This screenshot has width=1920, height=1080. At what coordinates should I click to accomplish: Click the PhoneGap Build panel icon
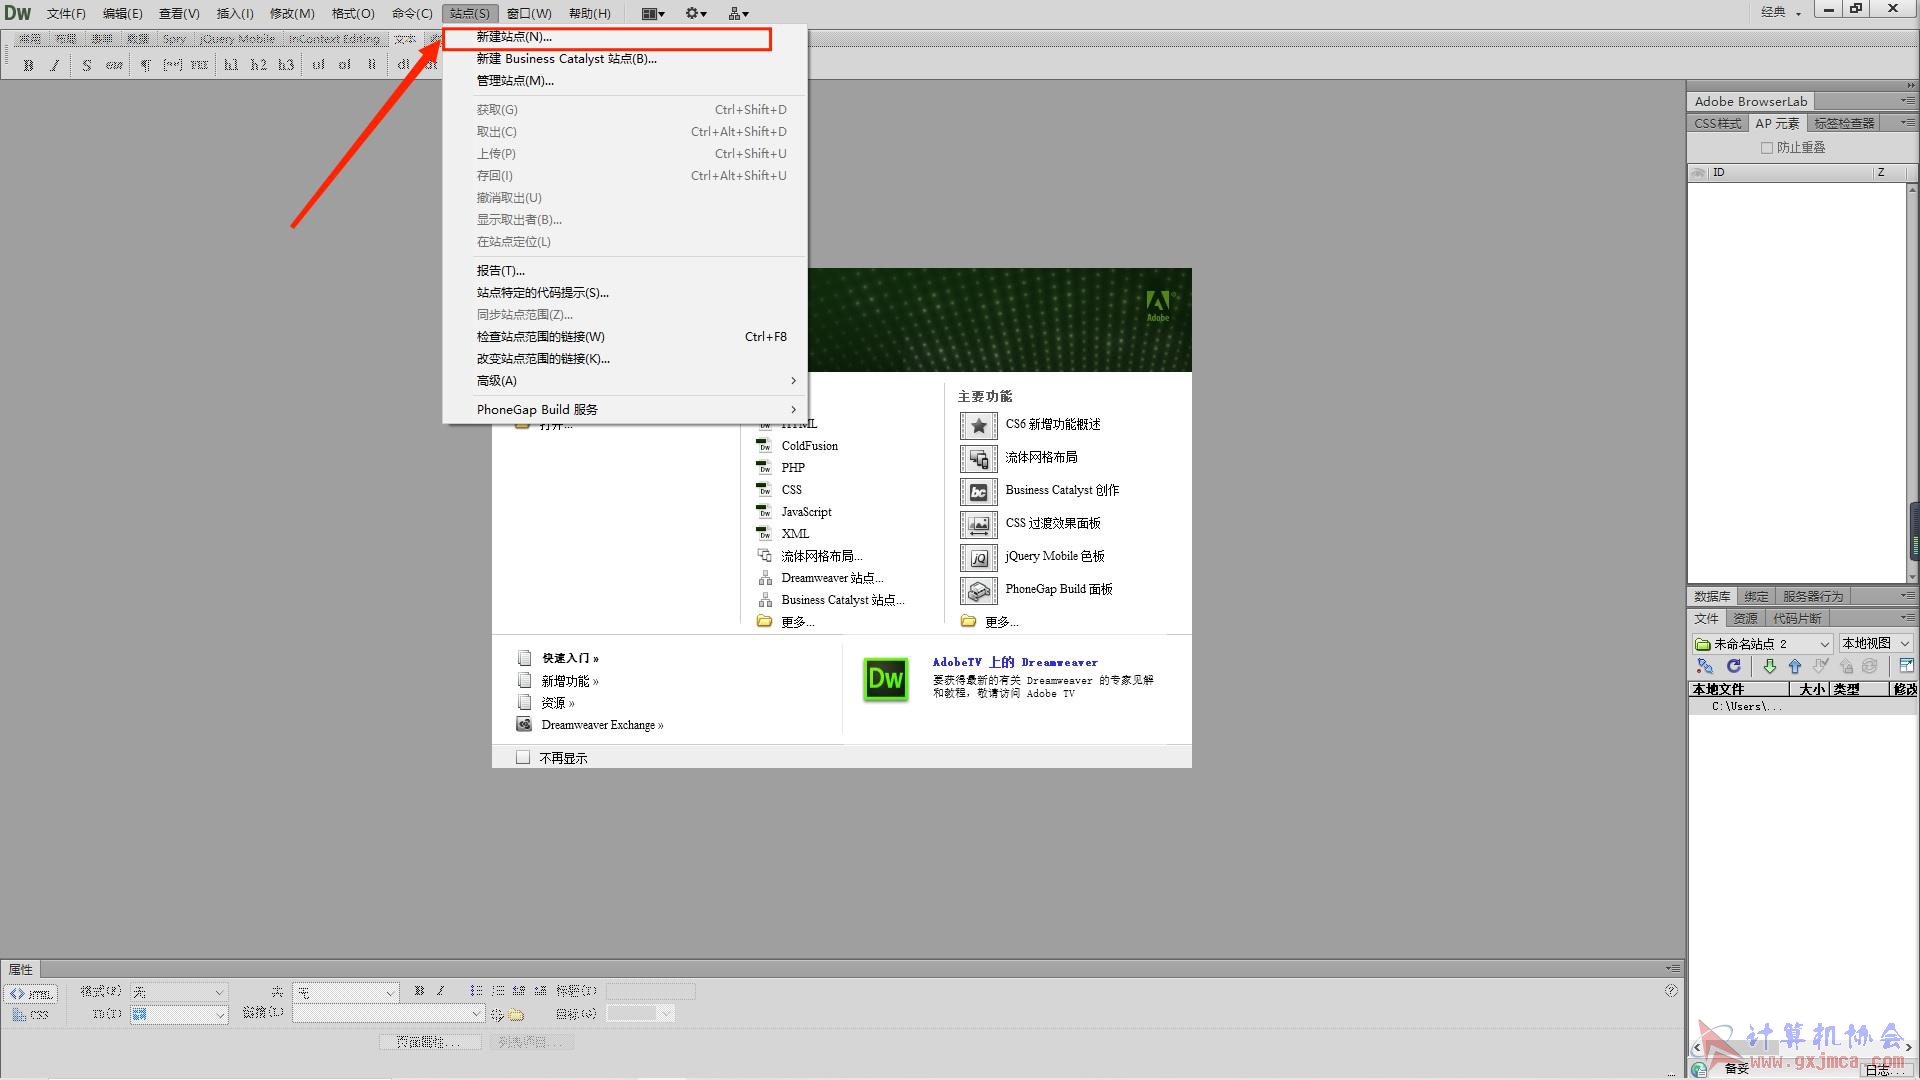pyautogui.click(x=979, y=591)
